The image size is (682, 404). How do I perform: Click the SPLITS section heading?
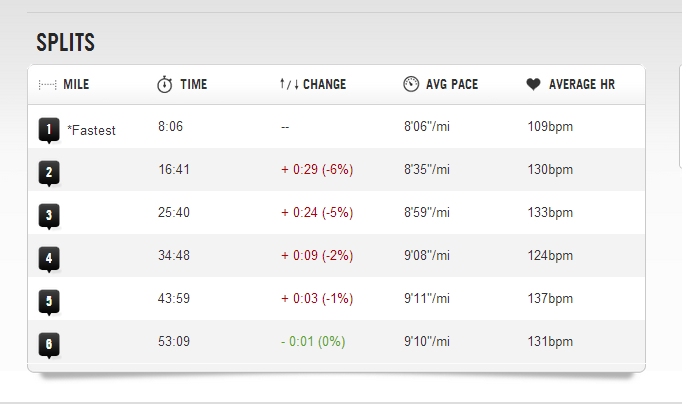point(65,43)
